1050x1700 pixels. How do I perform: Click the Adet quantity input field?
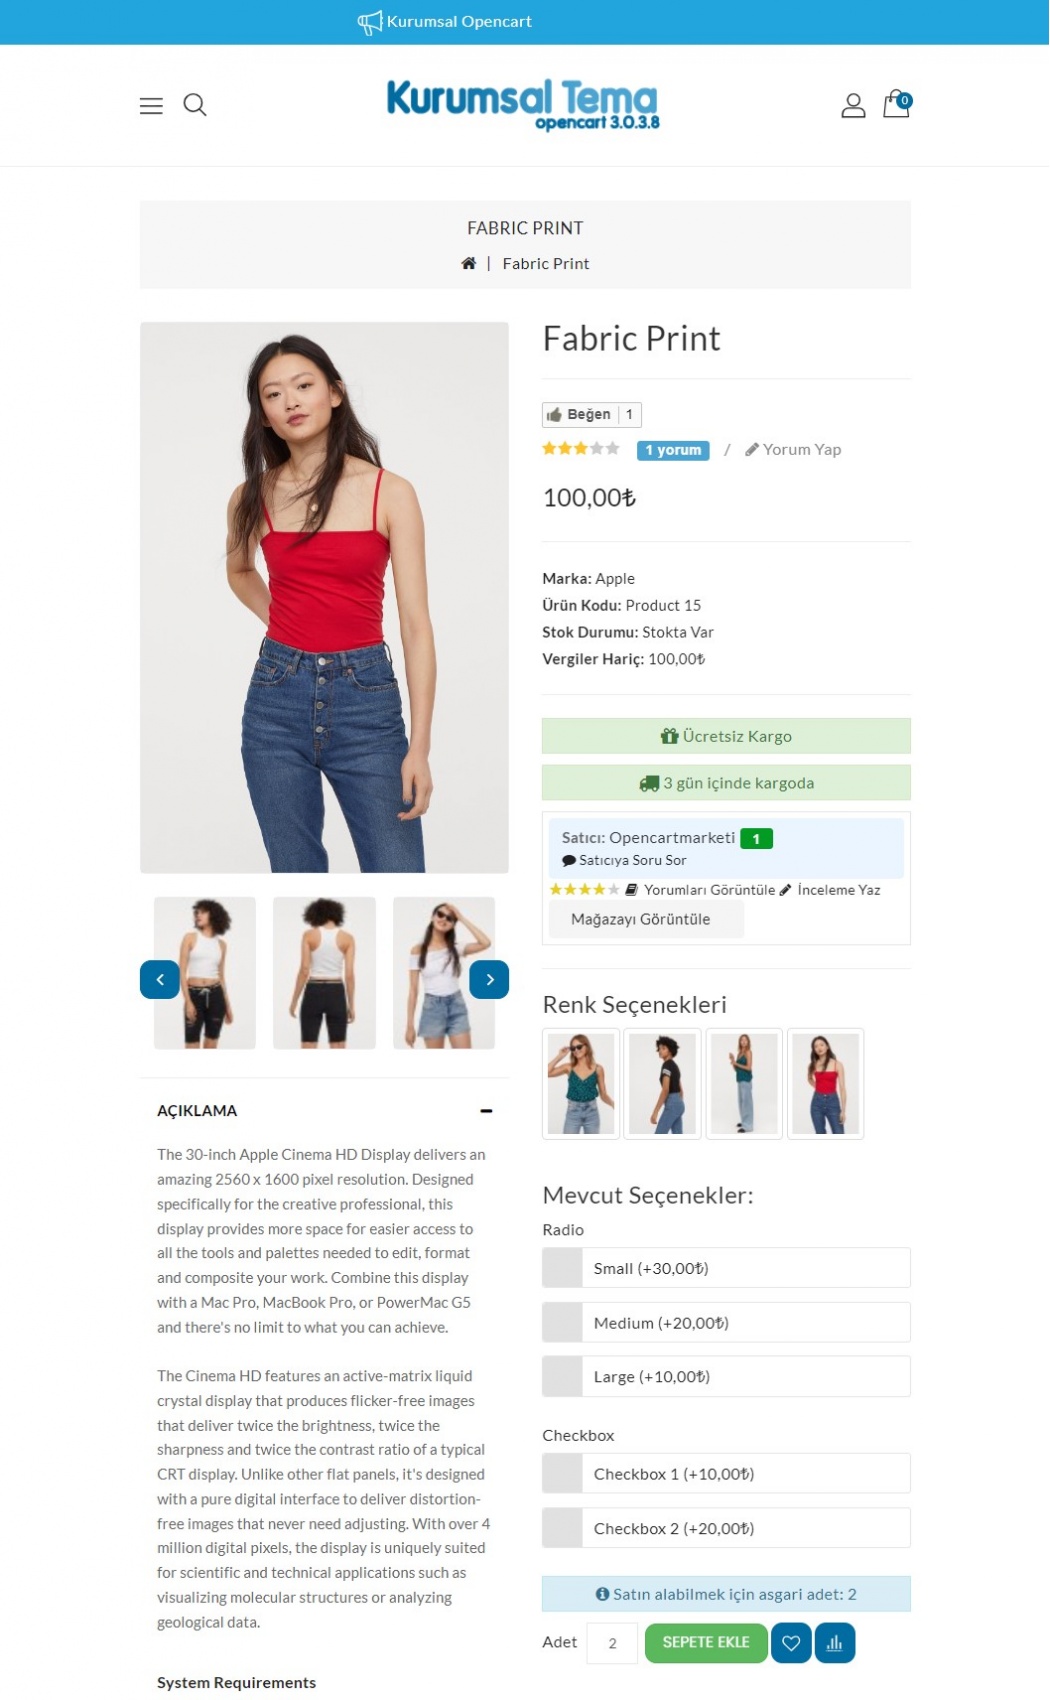tap(612, 1643)
